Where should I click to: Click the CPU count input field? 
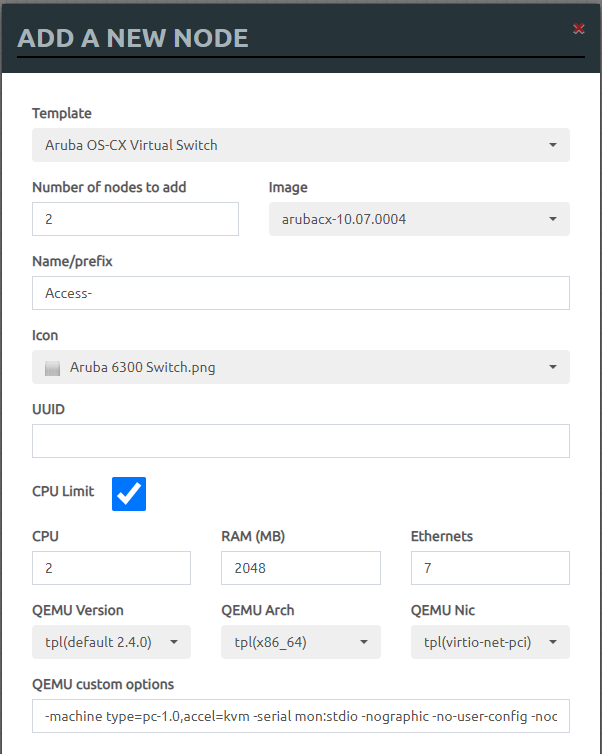[111, 568]
